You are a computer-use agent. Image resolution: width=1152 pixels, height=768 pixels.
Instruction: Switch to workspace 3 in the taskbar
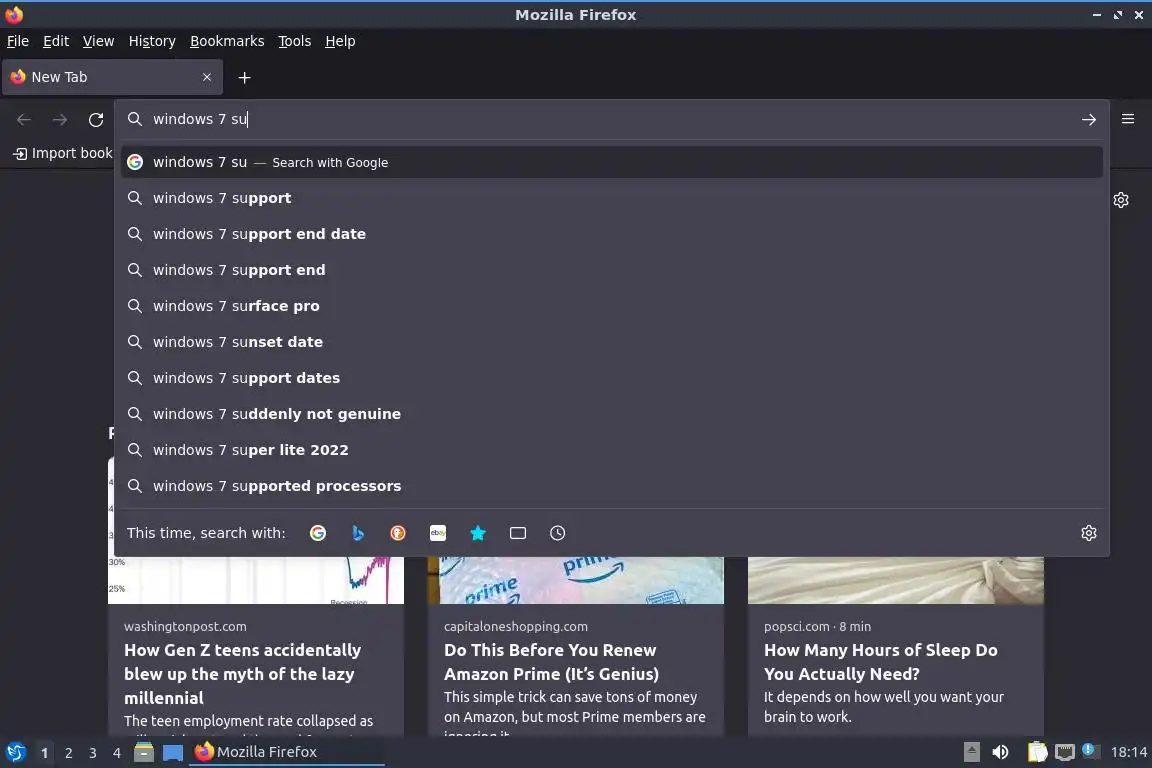(x=93, y=753)
